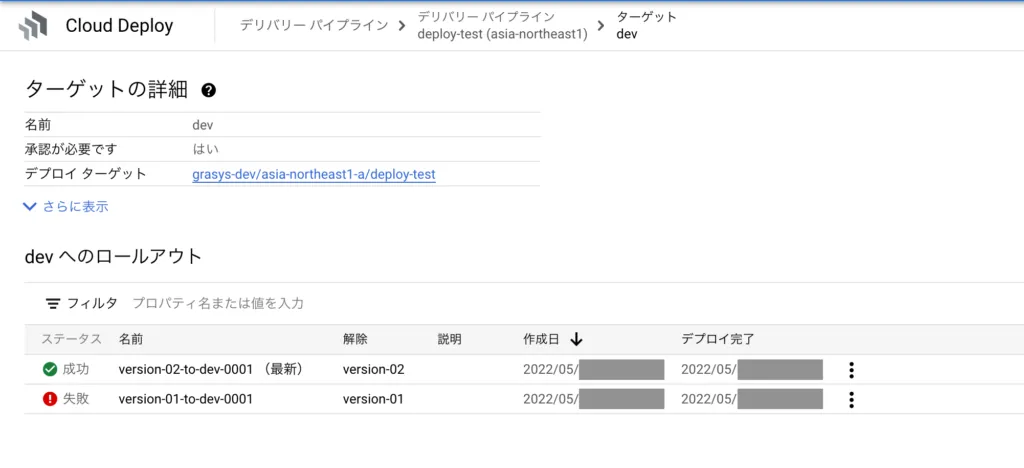Click the 承認が必要です value はい
Image resolution: width=1024 pixels, height=468 pixels.
click(206, 149)
